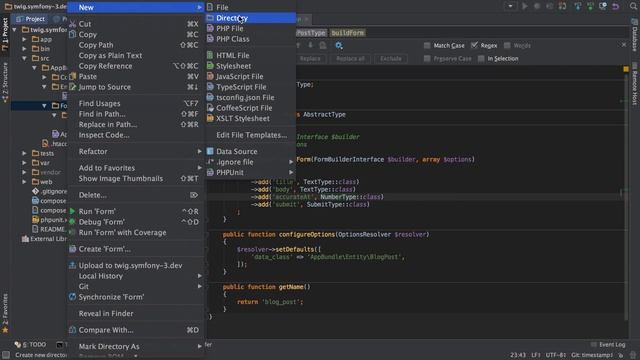Click the search magnifier icon top right

coord(633,6)
